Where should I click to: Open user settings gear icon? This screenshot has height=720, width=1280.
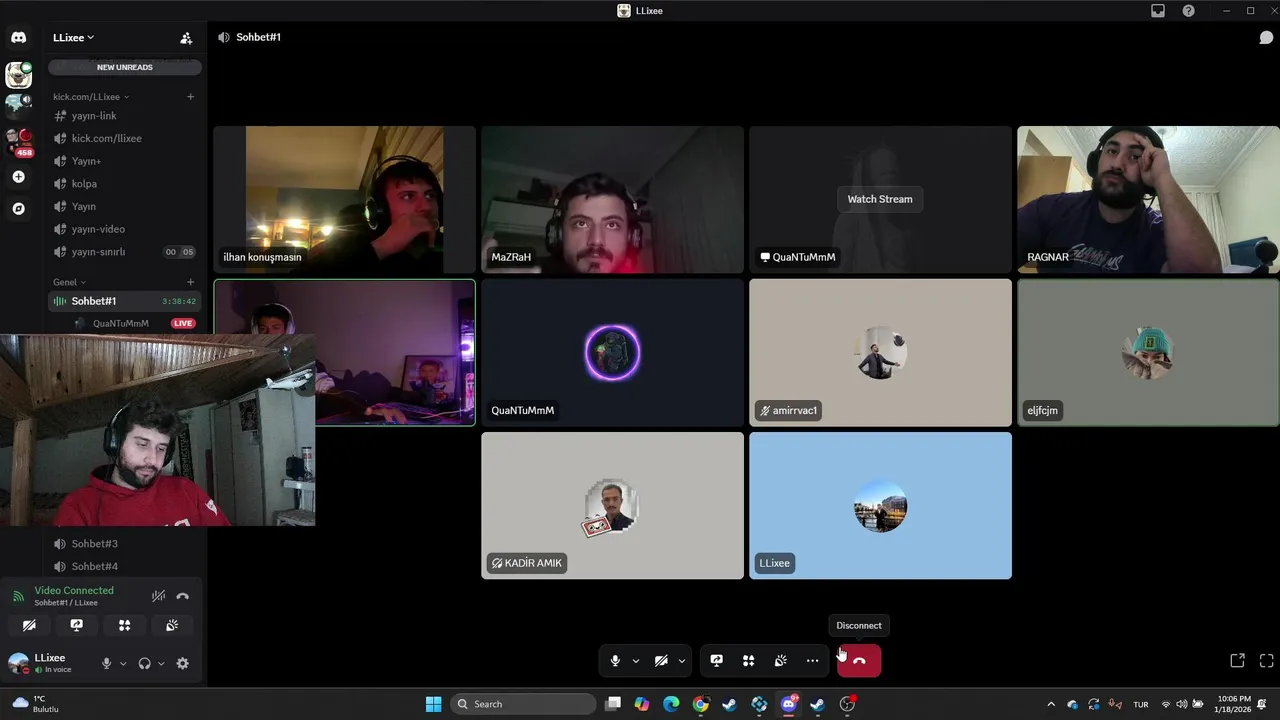click(182, 663)
